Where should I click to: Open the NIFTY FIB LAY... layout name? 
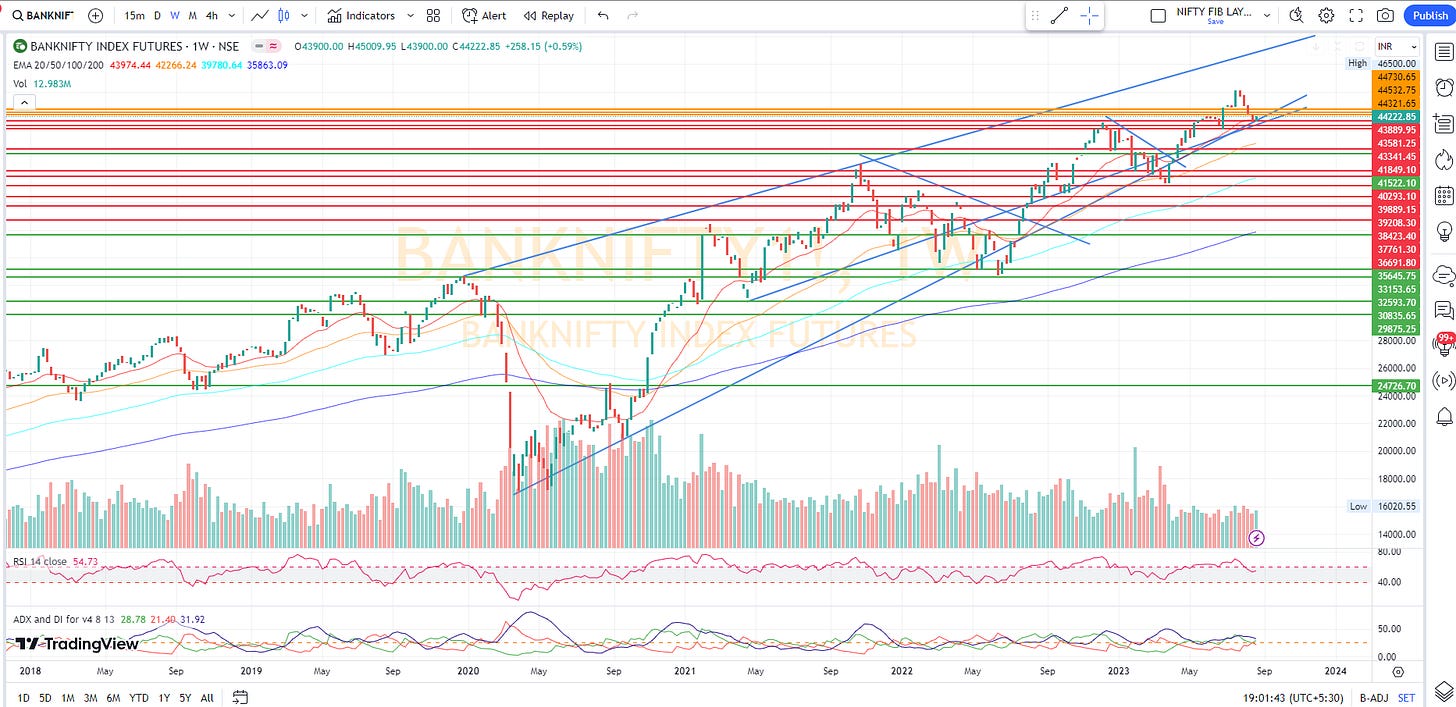[1215, 11]
